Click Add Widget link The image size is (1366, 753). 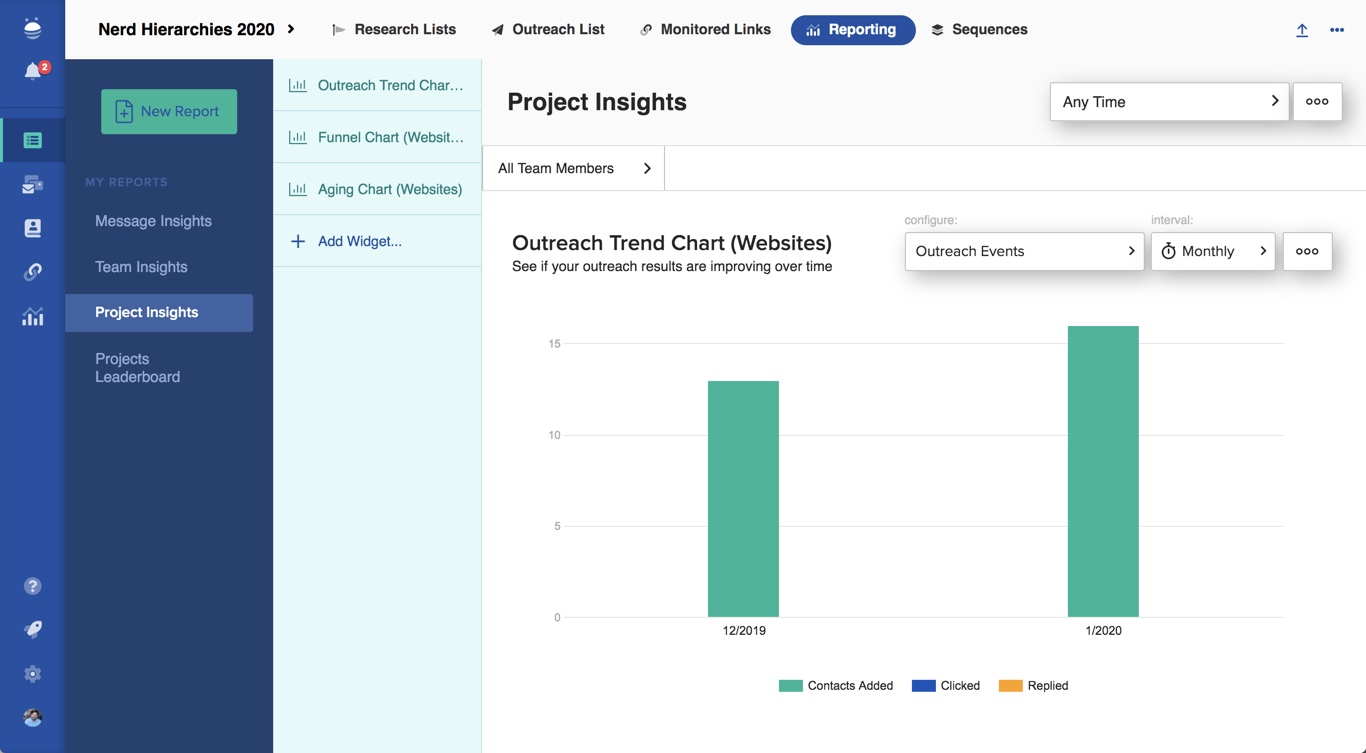coord(359,241)
